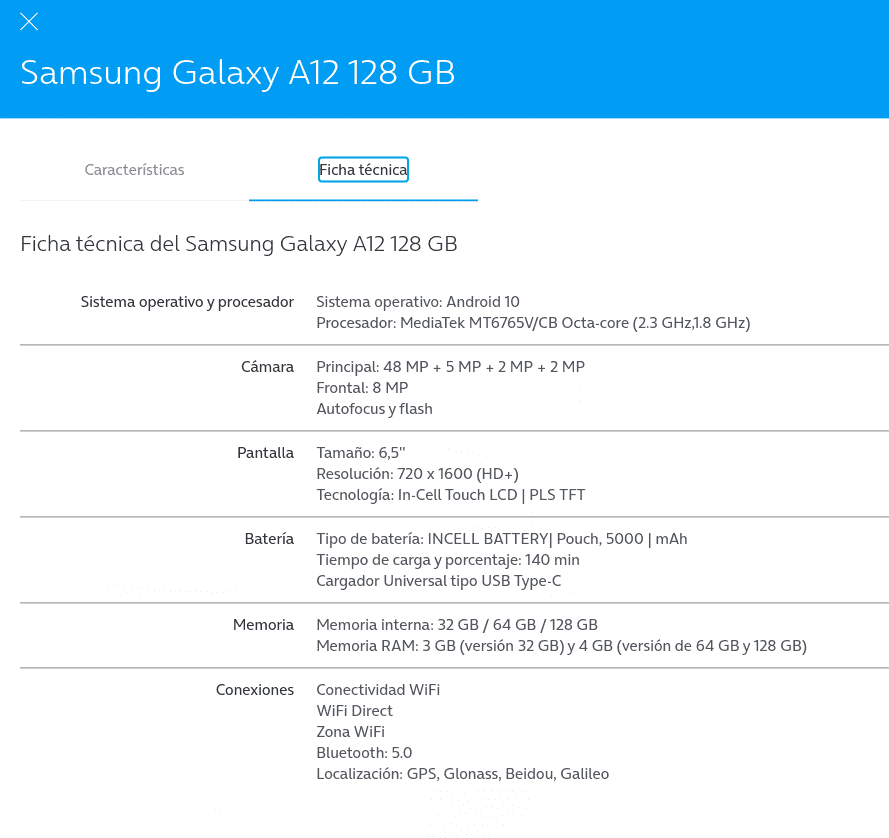Click the Sistema operativo Android 10 line
889x838 pixels.
click(x=418, y=302)
